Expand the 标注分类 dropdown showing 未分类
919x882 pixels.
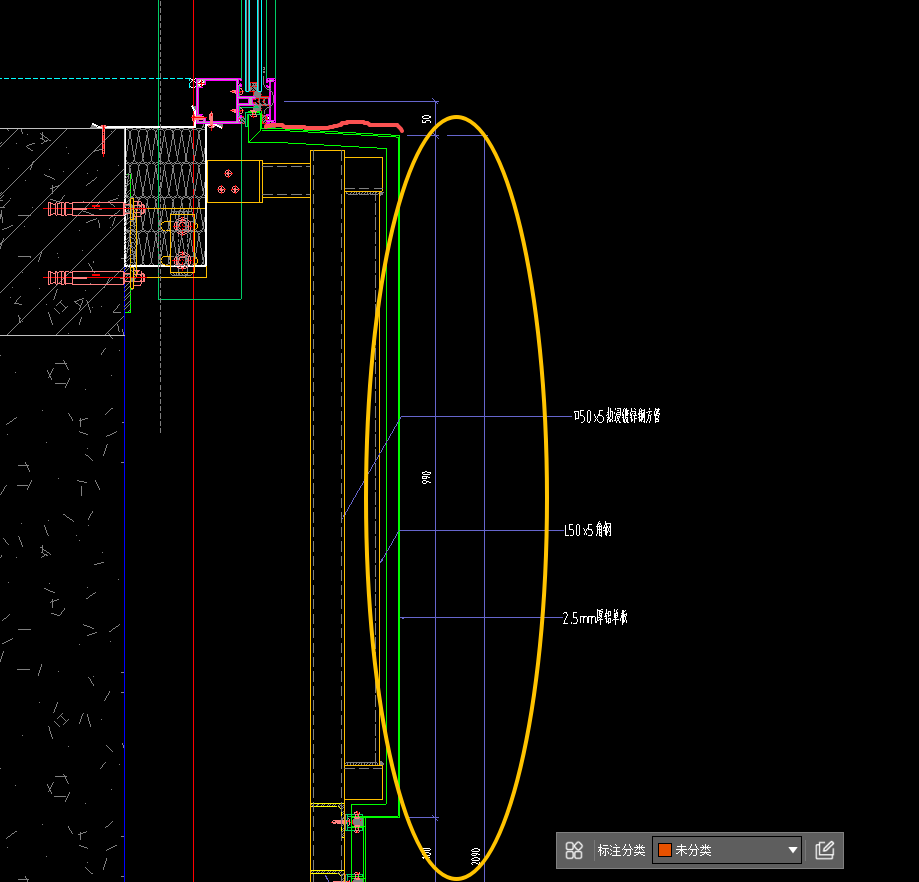(727, 850)
